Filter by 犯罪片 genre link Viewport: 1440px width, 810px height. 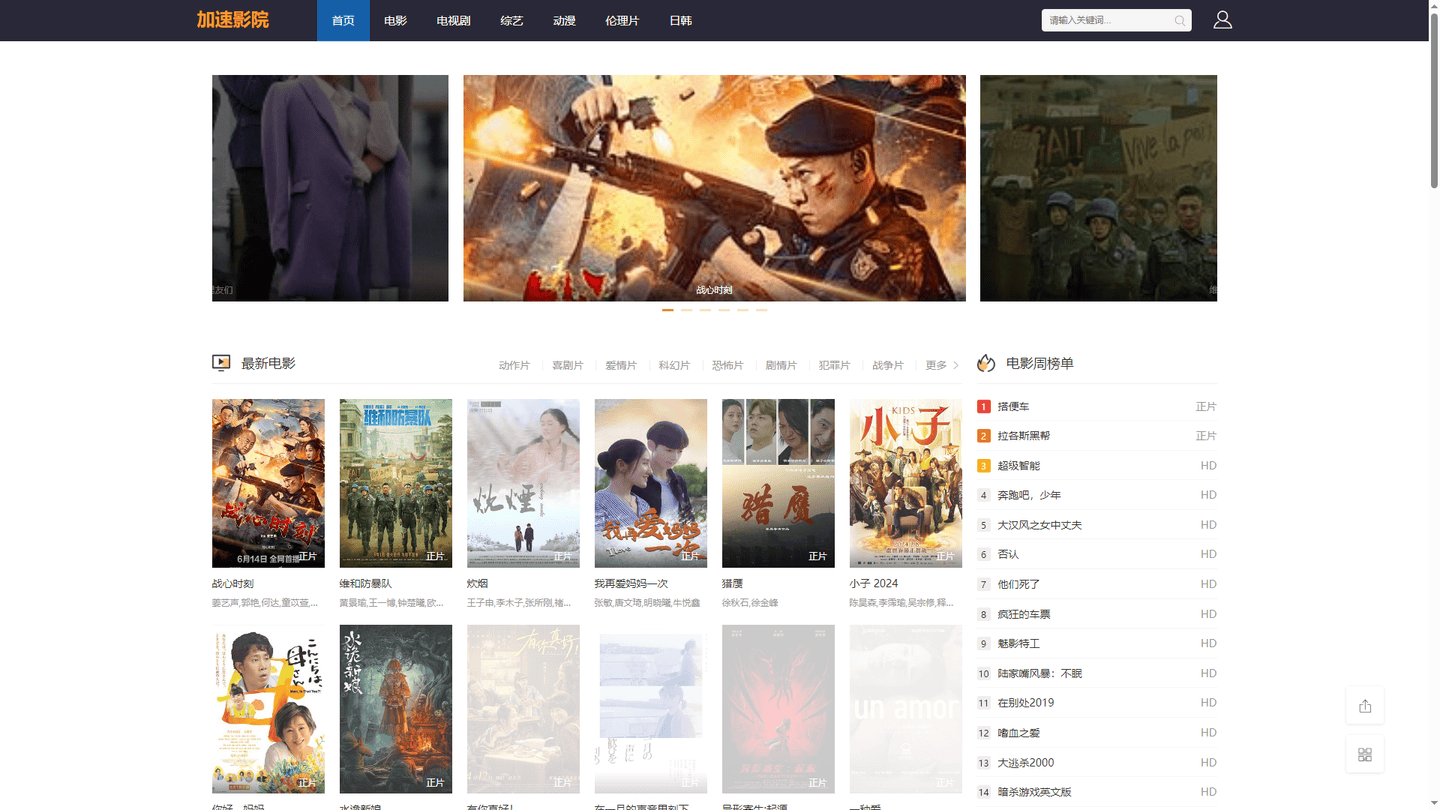pyautogui.click(x=834, y=365)
